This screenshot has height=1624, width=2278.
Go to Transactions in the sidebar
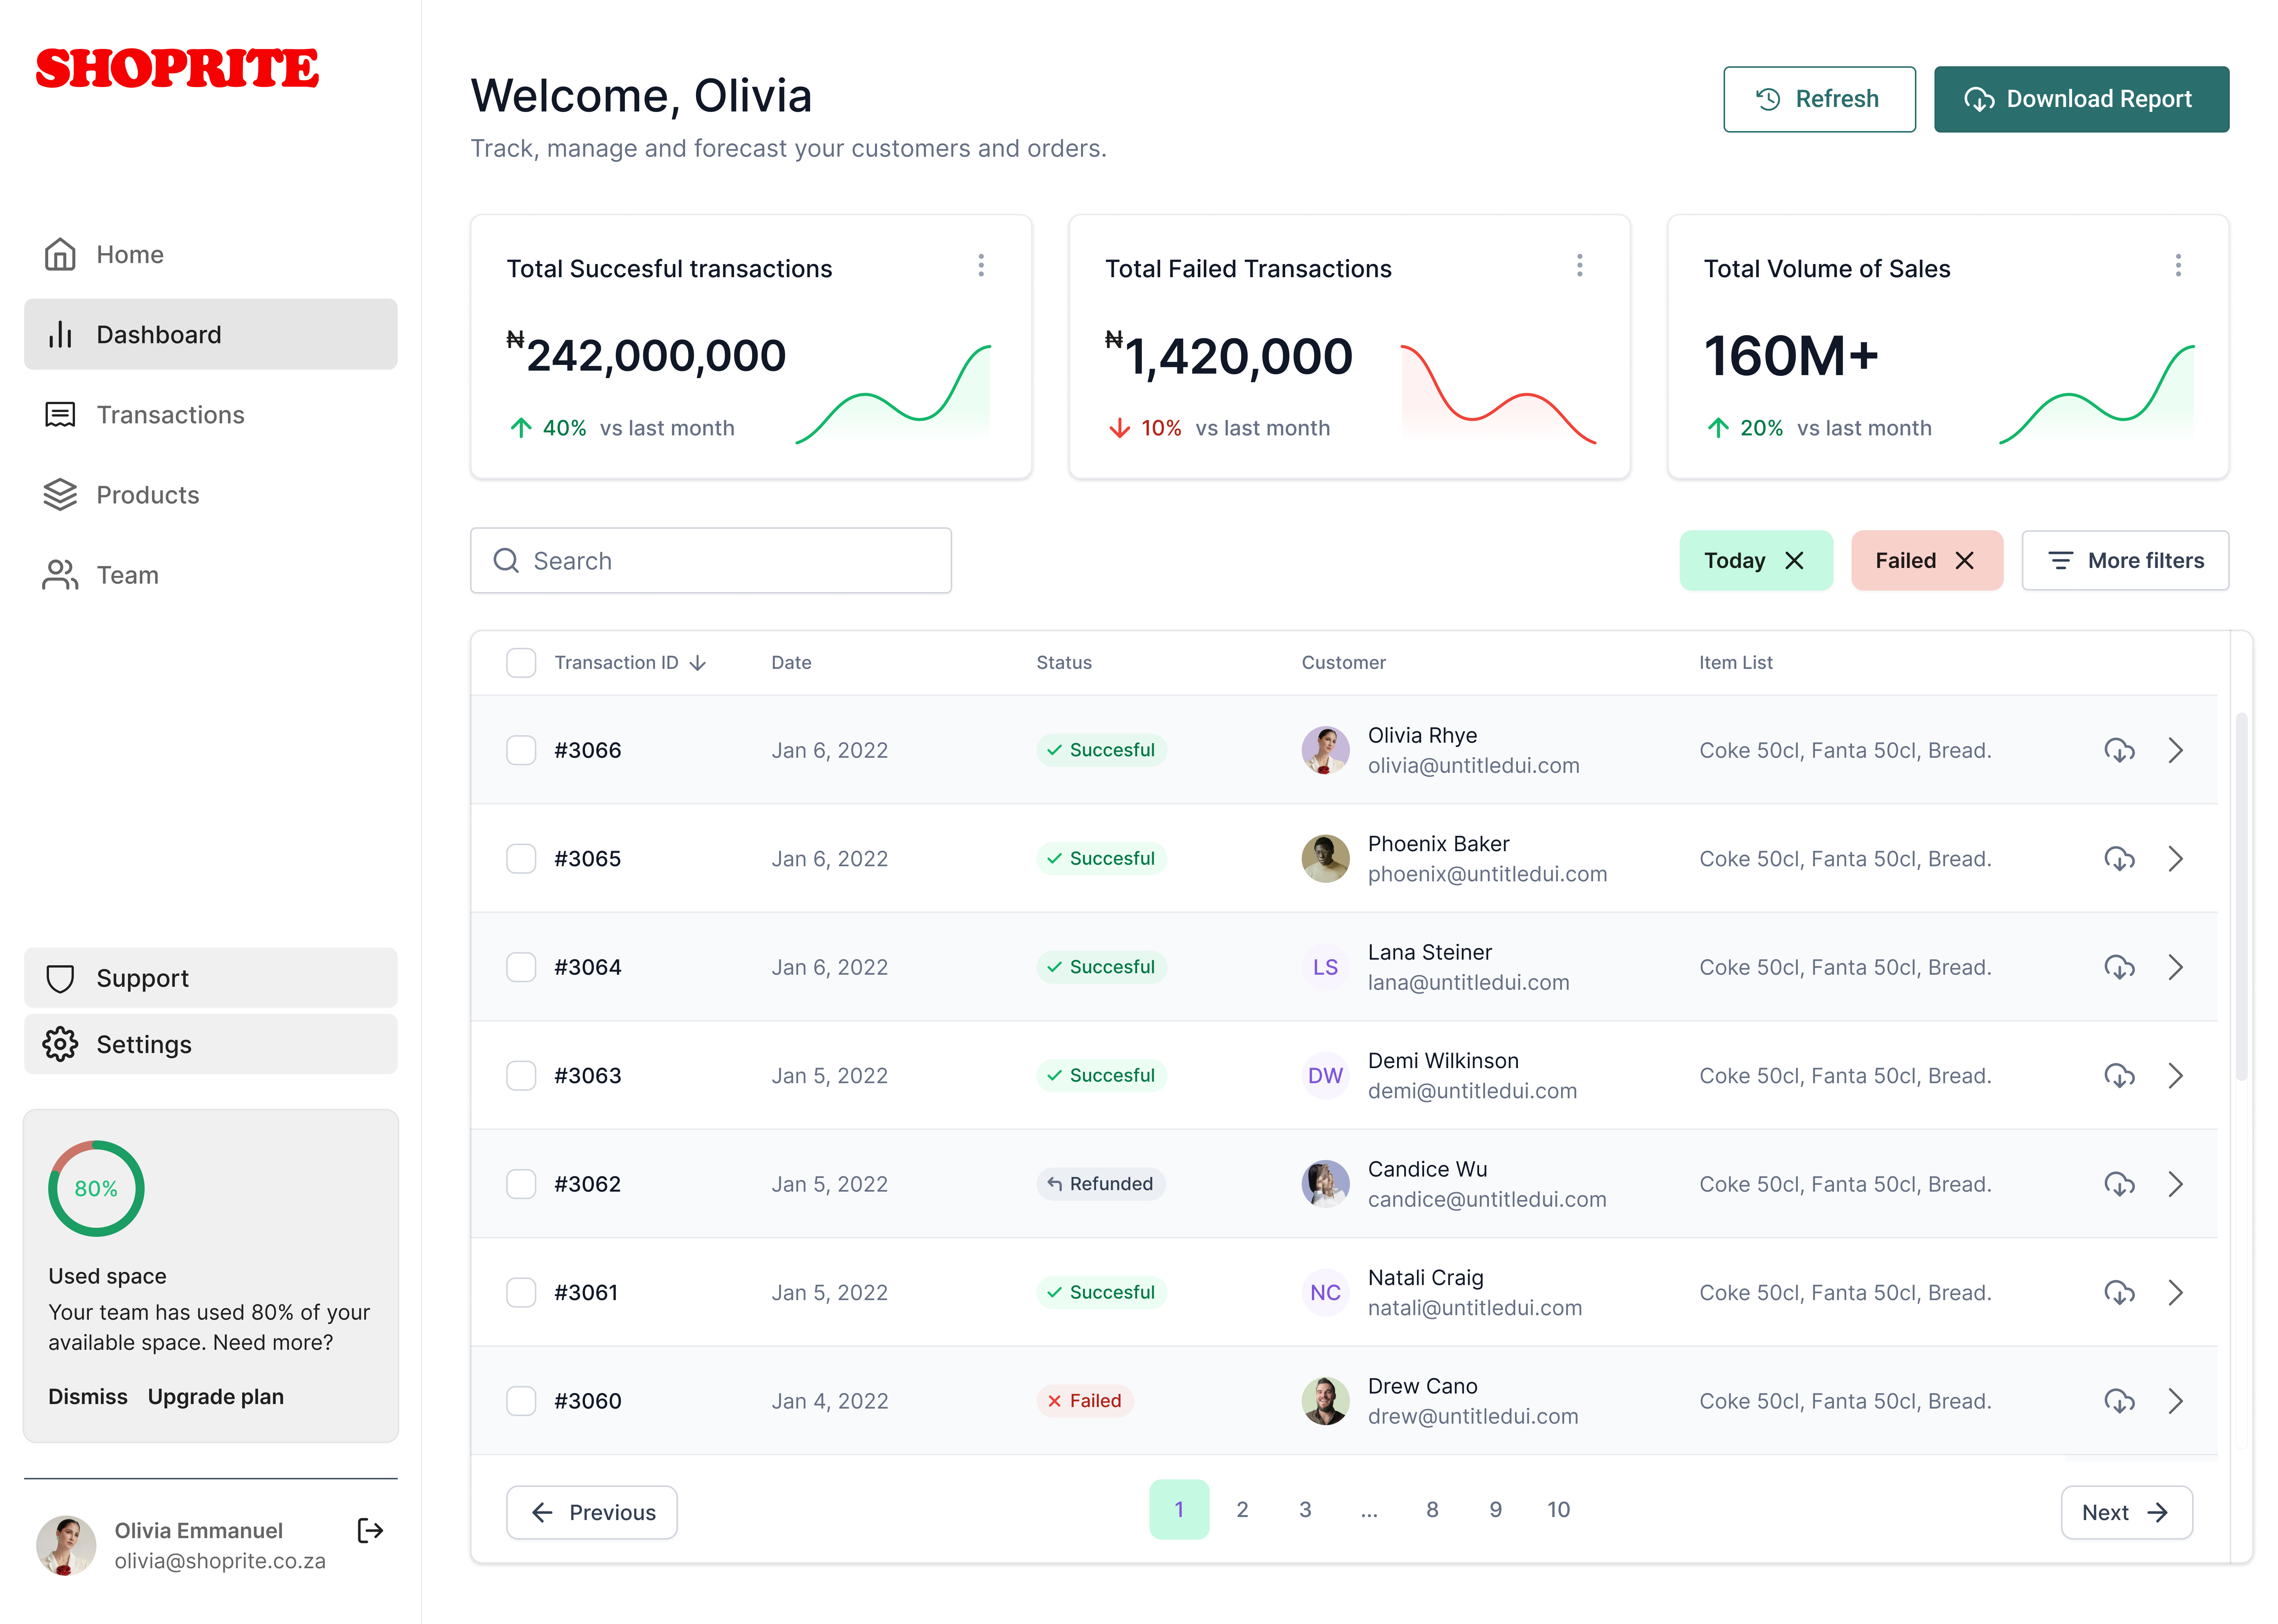[170, 415]
